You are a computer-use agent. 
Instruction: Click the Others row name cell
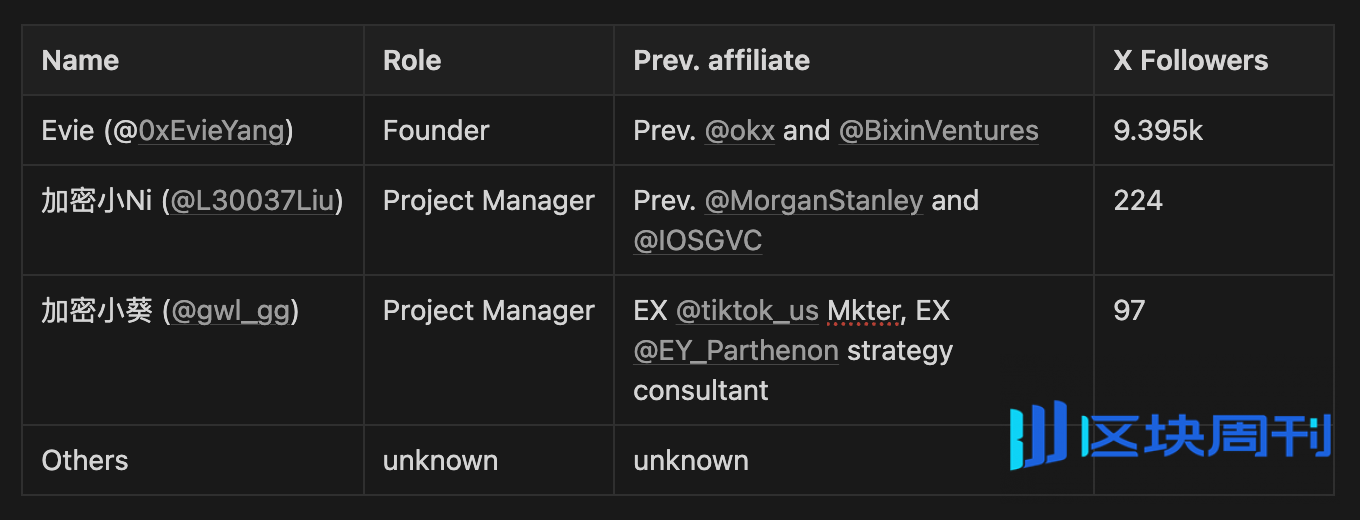click(x=193, y=460)
